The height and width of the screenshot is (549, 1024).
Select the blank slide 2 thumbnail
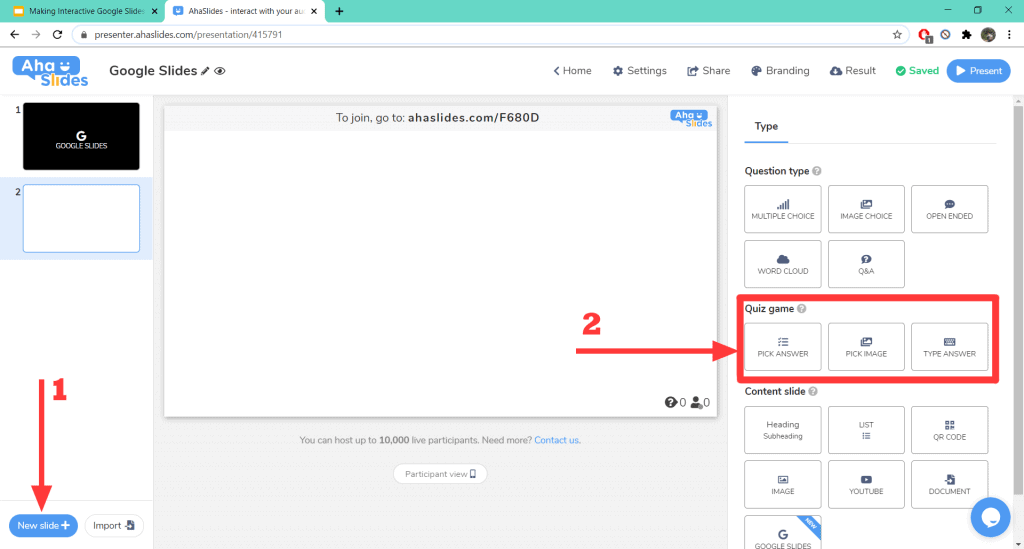coord(81,218)
